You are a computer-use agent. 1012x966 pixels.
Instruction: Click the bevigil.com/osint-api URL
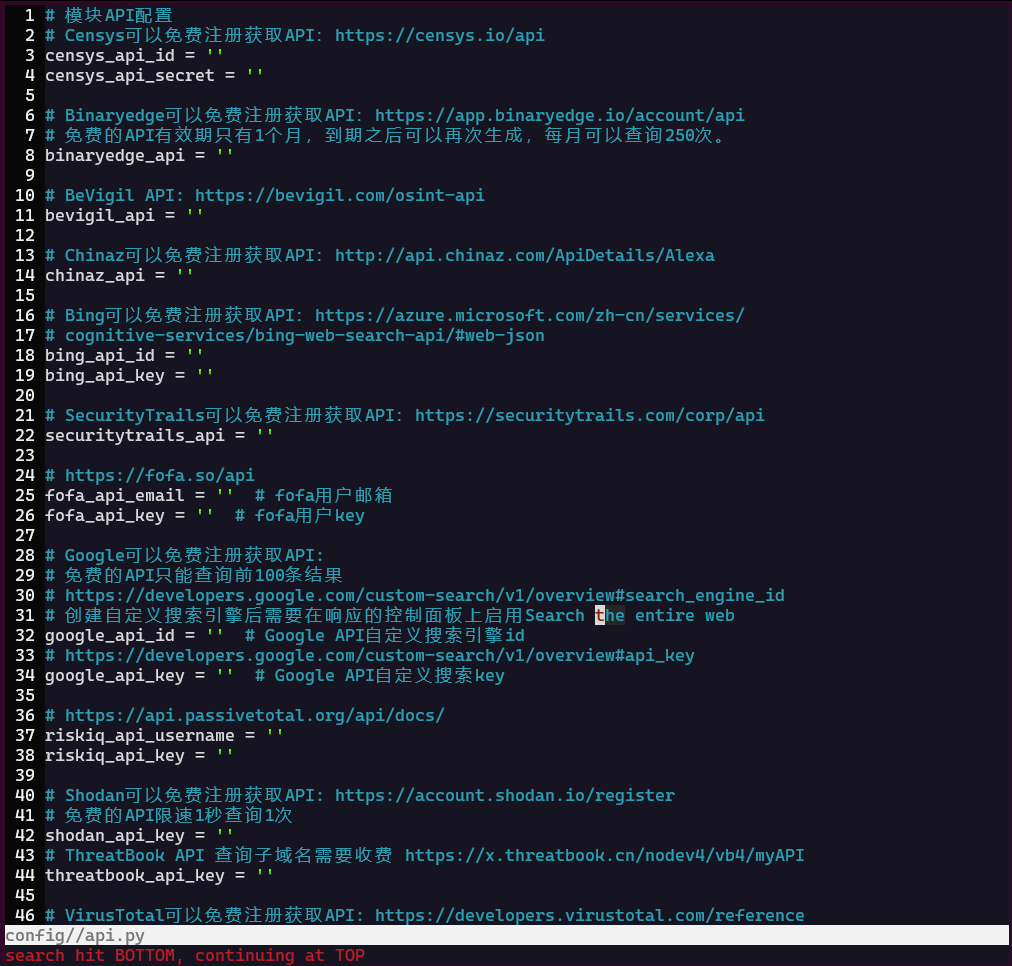coord(339,195)
